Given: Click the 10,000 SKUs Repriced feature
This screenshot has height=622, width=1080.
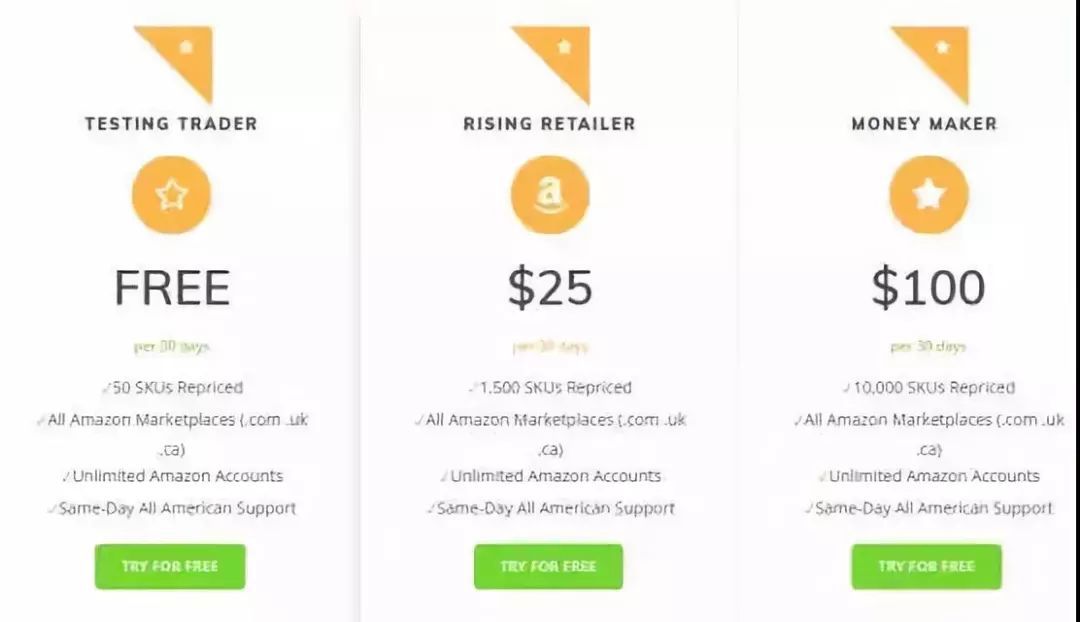Looking at the screenshot, I should (x=928, y=387).
